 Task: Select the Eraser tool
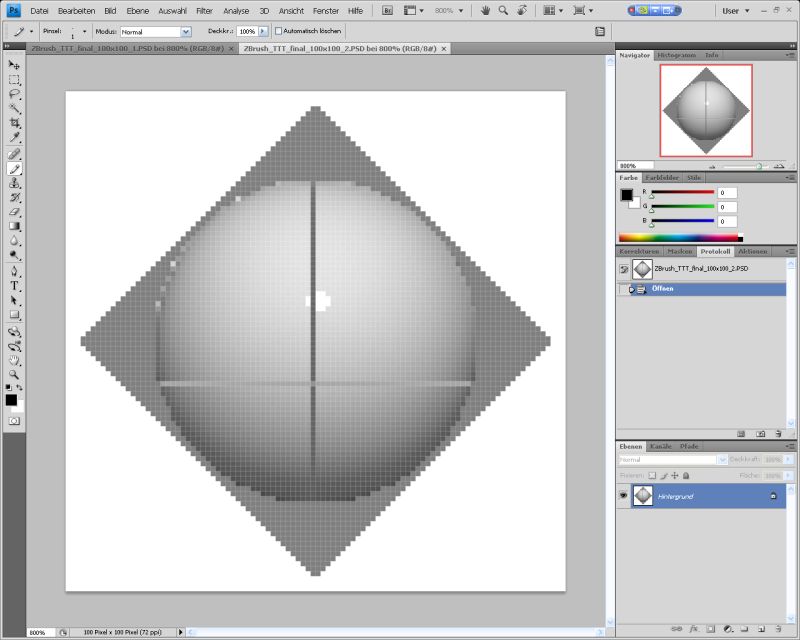click(x=14, y=211)
